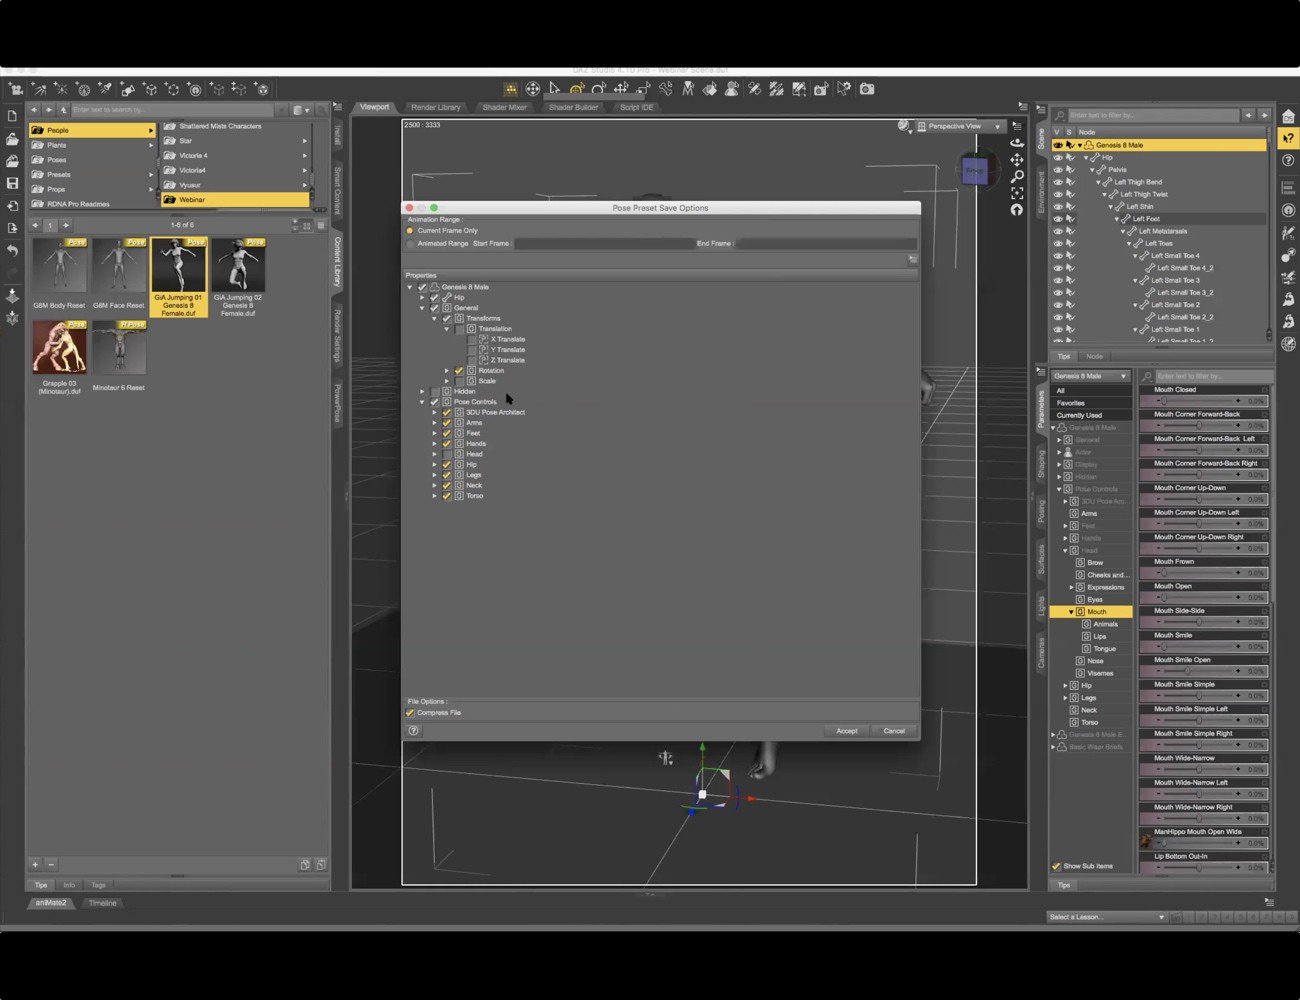This screenshot has width=1300, height=1000.
Task: Open the Genesis 8 Male parameters dropdown
Action: pos(1091,376)
